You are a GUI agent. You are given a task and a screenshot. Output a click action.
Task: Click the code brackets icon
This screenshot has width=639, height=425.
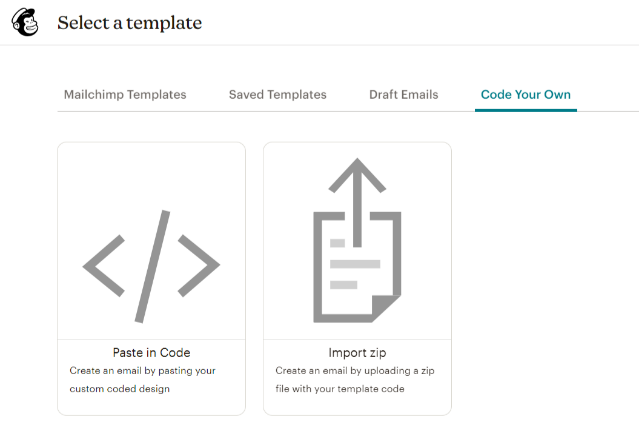click(151, 265)
